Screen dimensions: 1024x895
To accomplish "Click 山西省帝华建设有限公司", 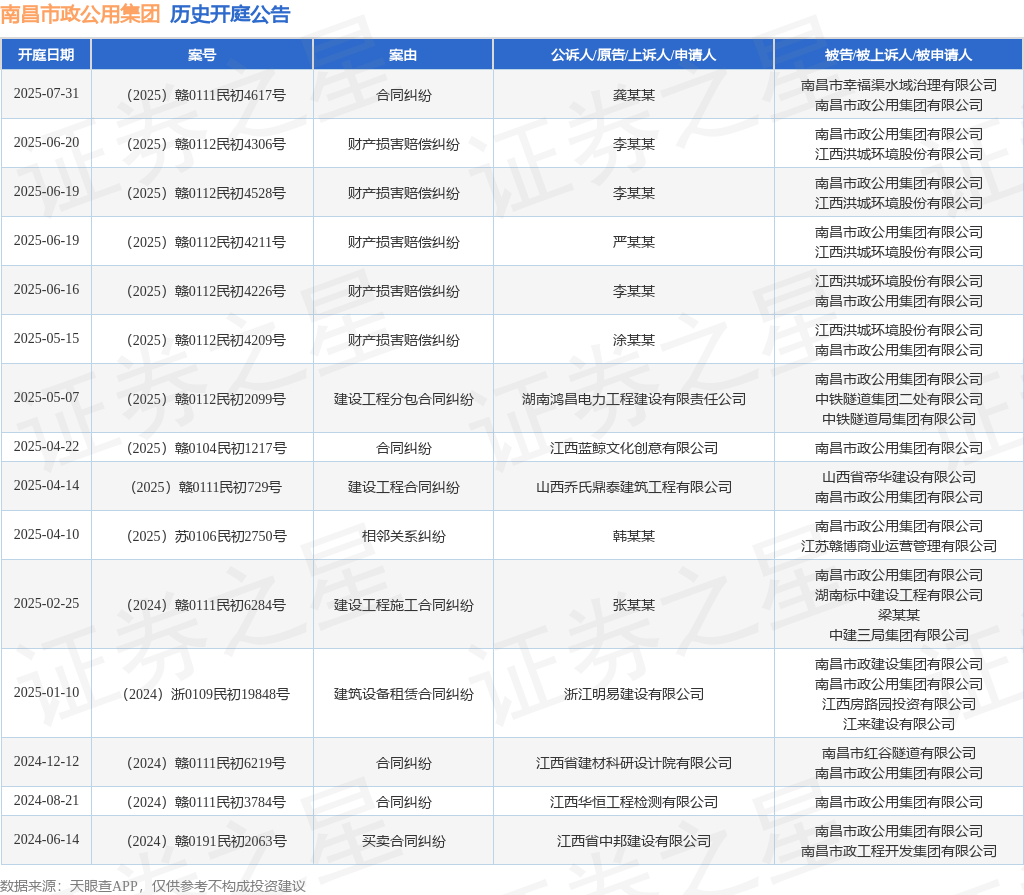I will (x=899, y=478).
